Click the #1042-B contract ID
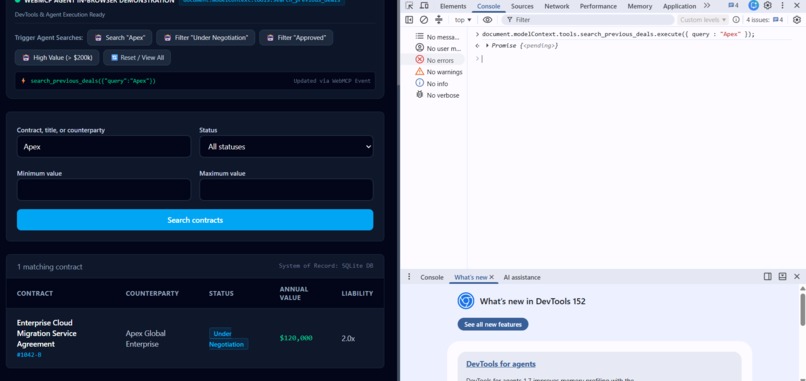806x381 pixels. point(29,355)
